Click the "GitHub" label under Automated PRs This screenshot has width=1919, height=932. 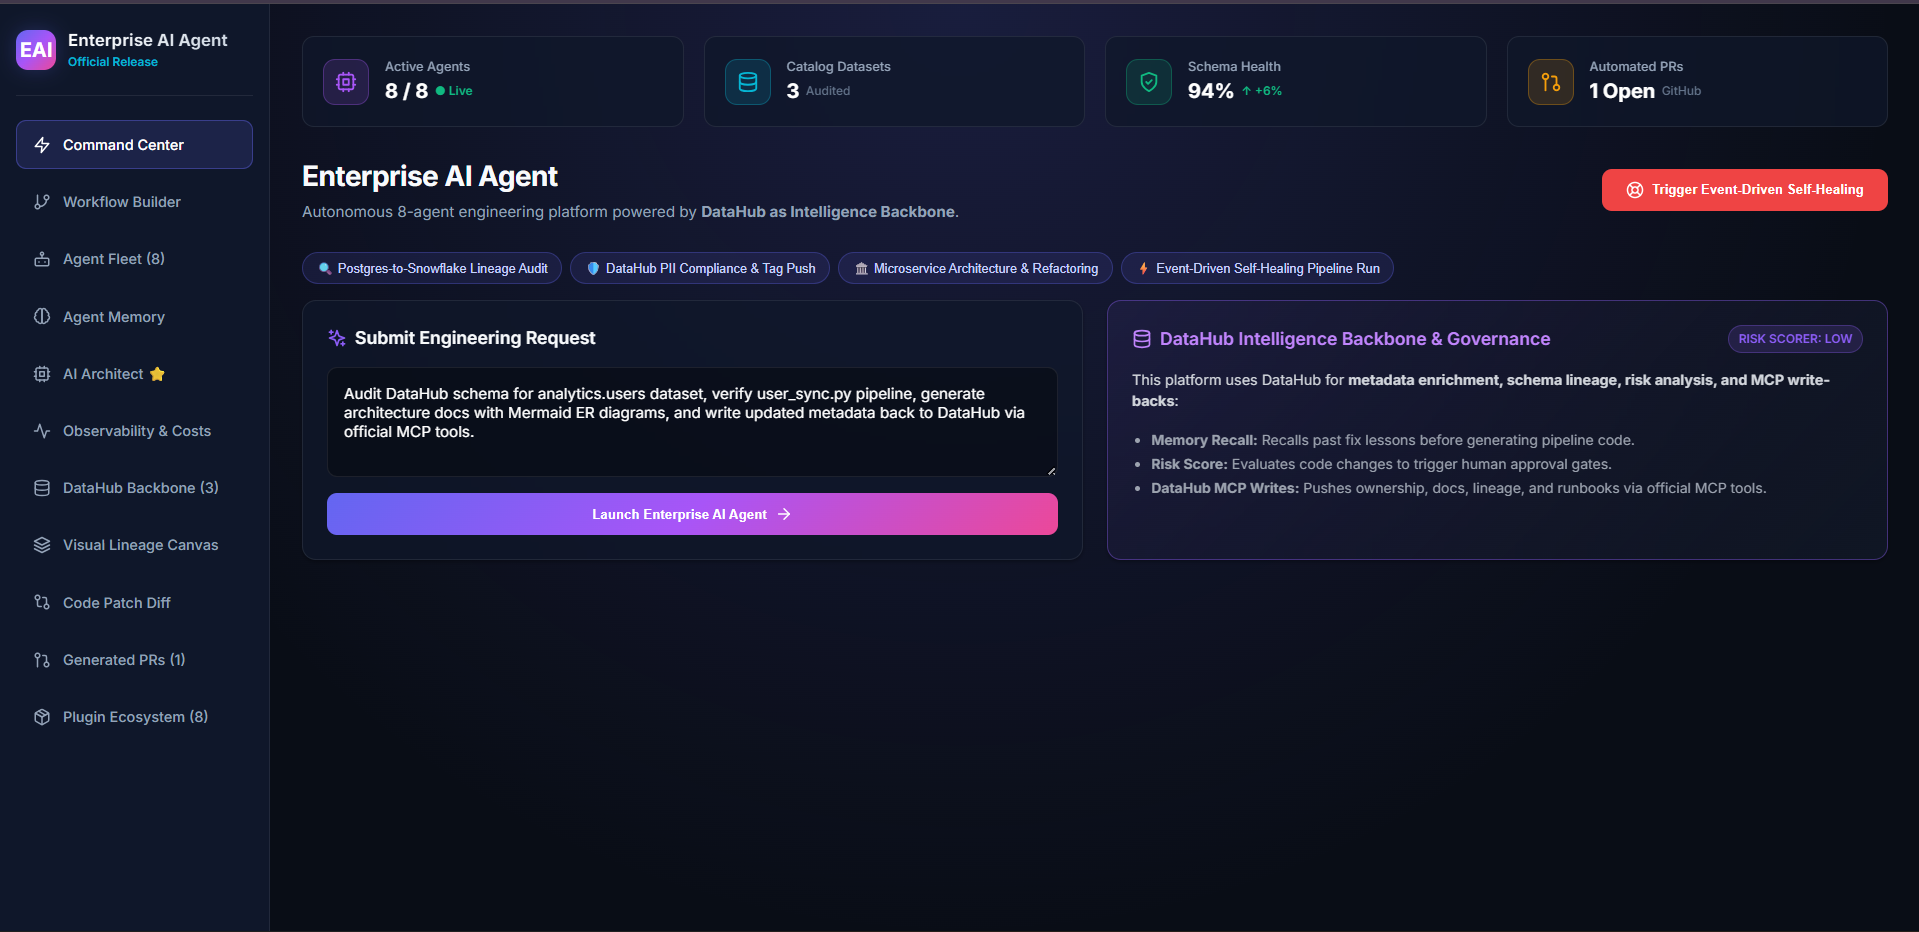(1681, 91)
